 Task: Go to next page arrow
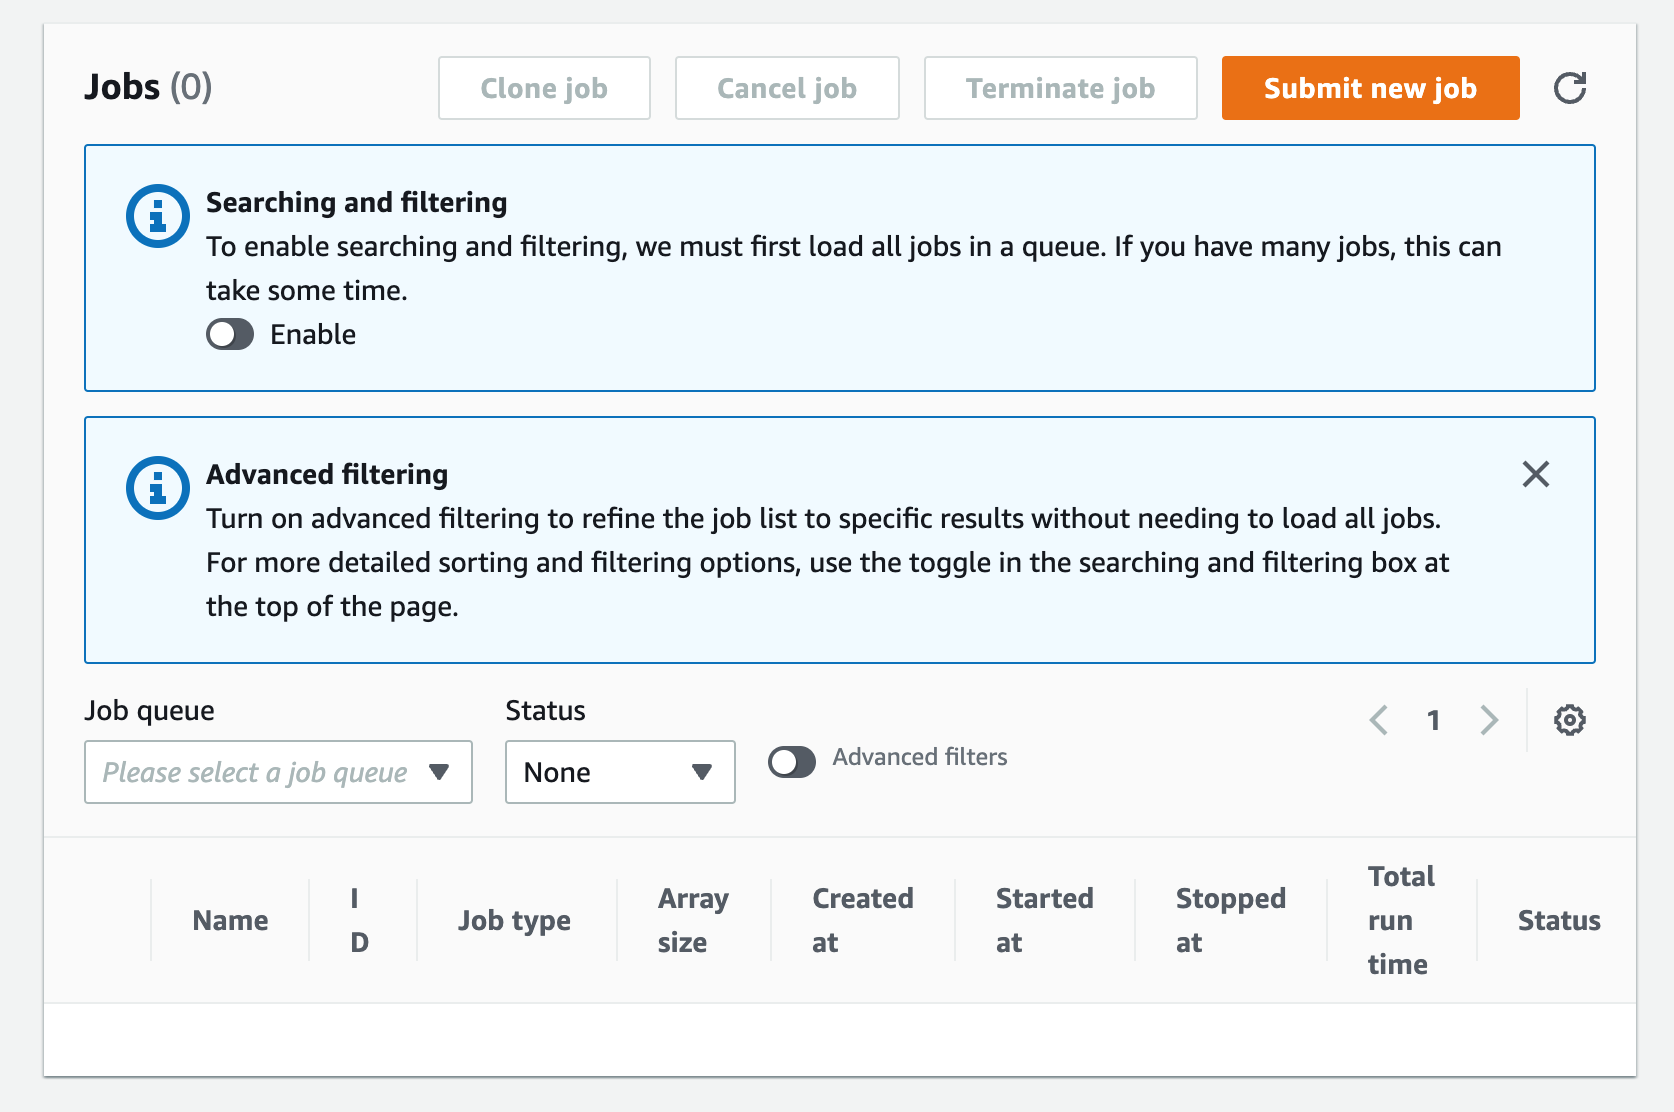[1489, 720]
